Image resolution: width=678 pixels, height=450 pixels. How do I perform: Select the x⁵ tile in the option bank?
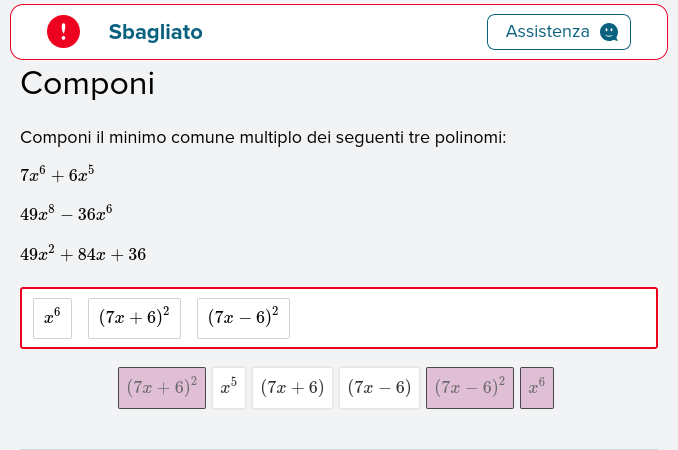click(x=229, y=388)
